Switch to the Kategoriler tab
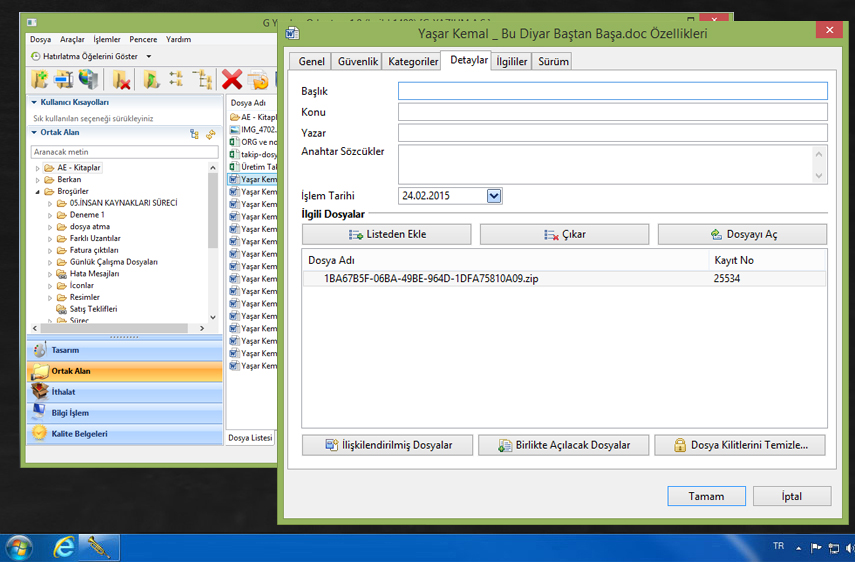 pyautogui.click(x=412, y=62)
